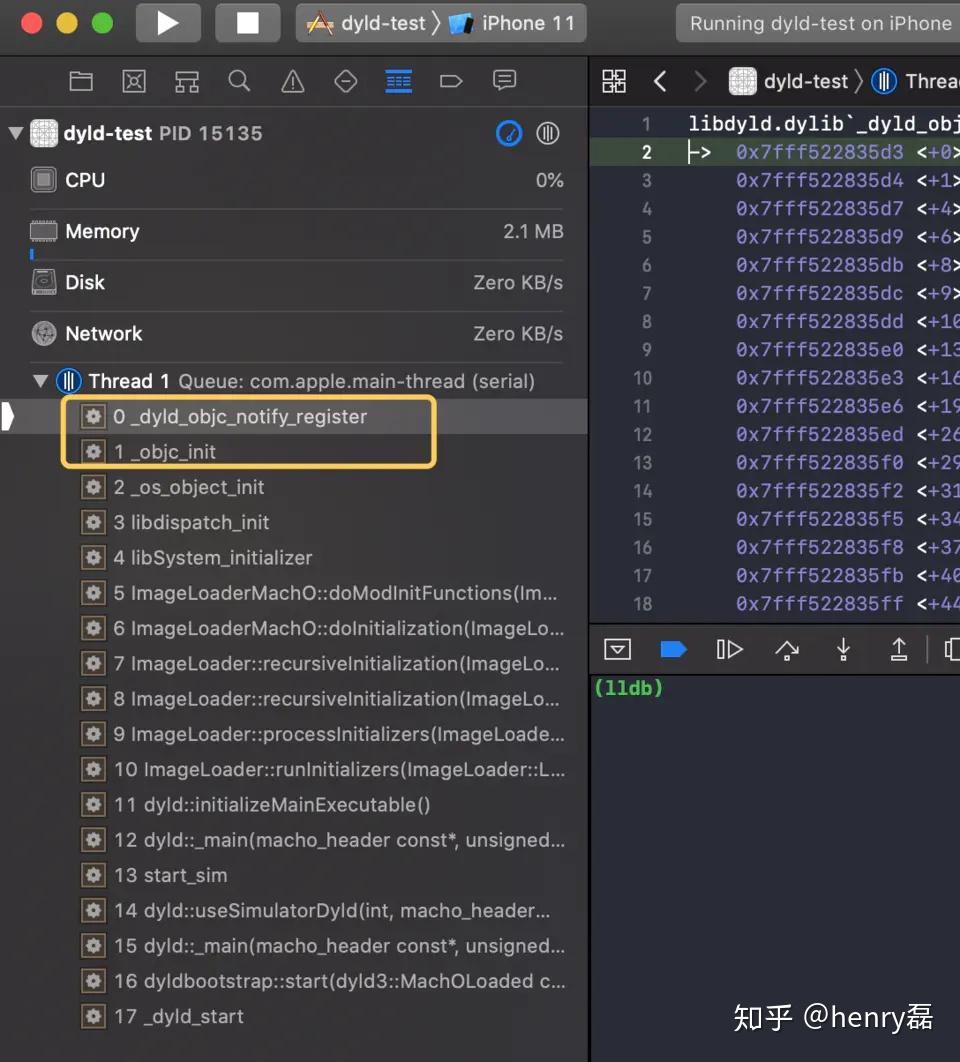
Task: Click the Run (play) button
Action: tap(167, 23)
